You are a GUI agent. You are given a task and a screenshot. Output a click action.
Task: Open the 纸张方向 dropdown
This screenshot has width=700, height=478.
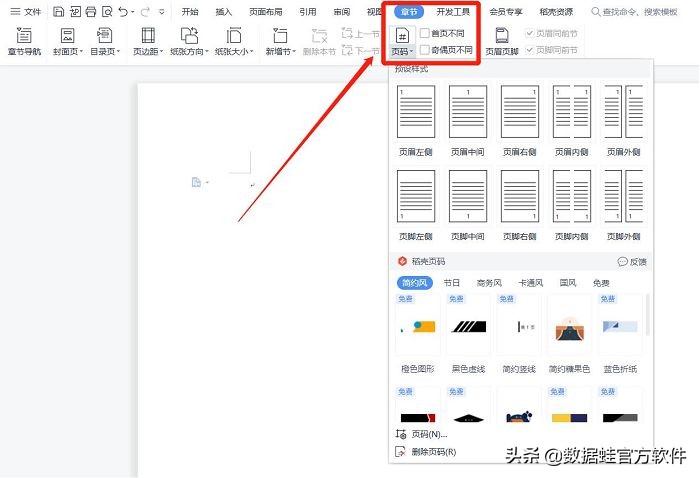(189, 41)
